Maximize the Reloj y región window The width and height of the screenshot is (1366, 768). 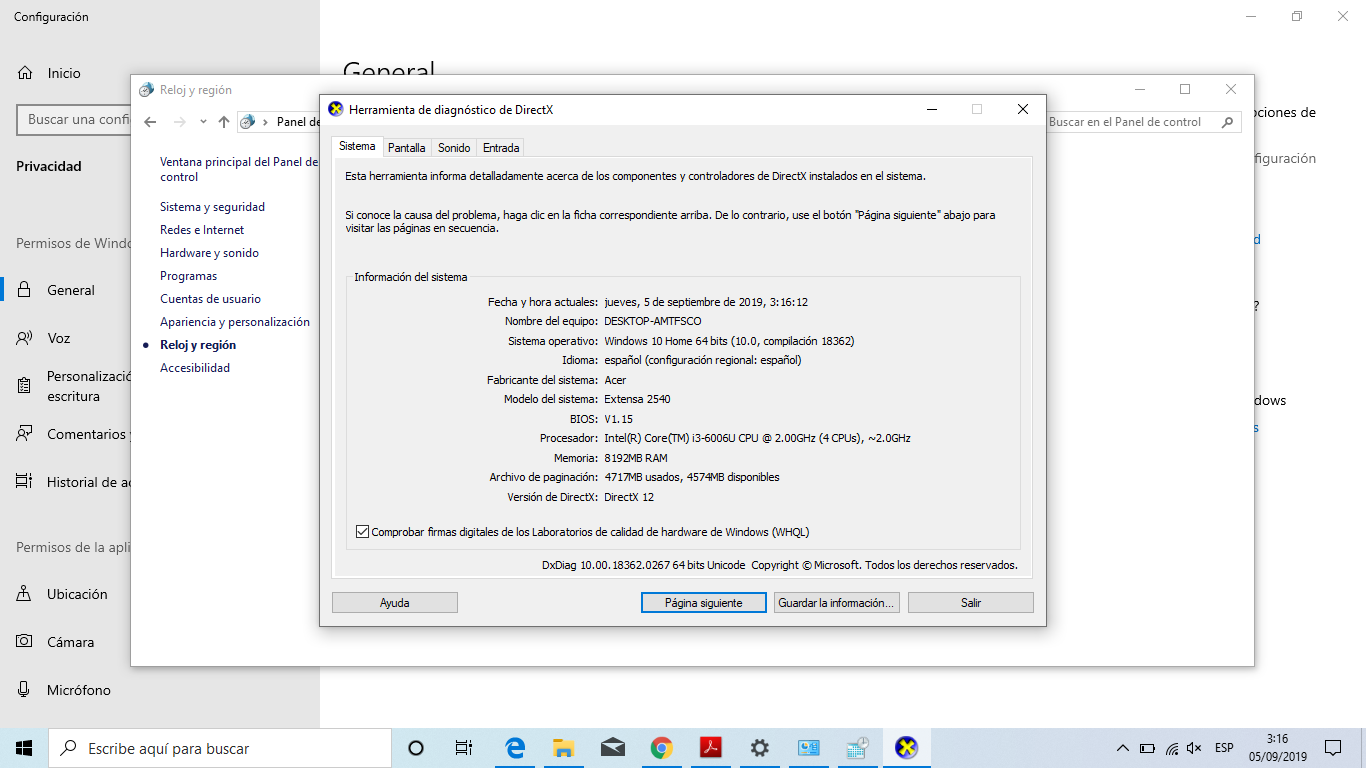click(1185, 90)
